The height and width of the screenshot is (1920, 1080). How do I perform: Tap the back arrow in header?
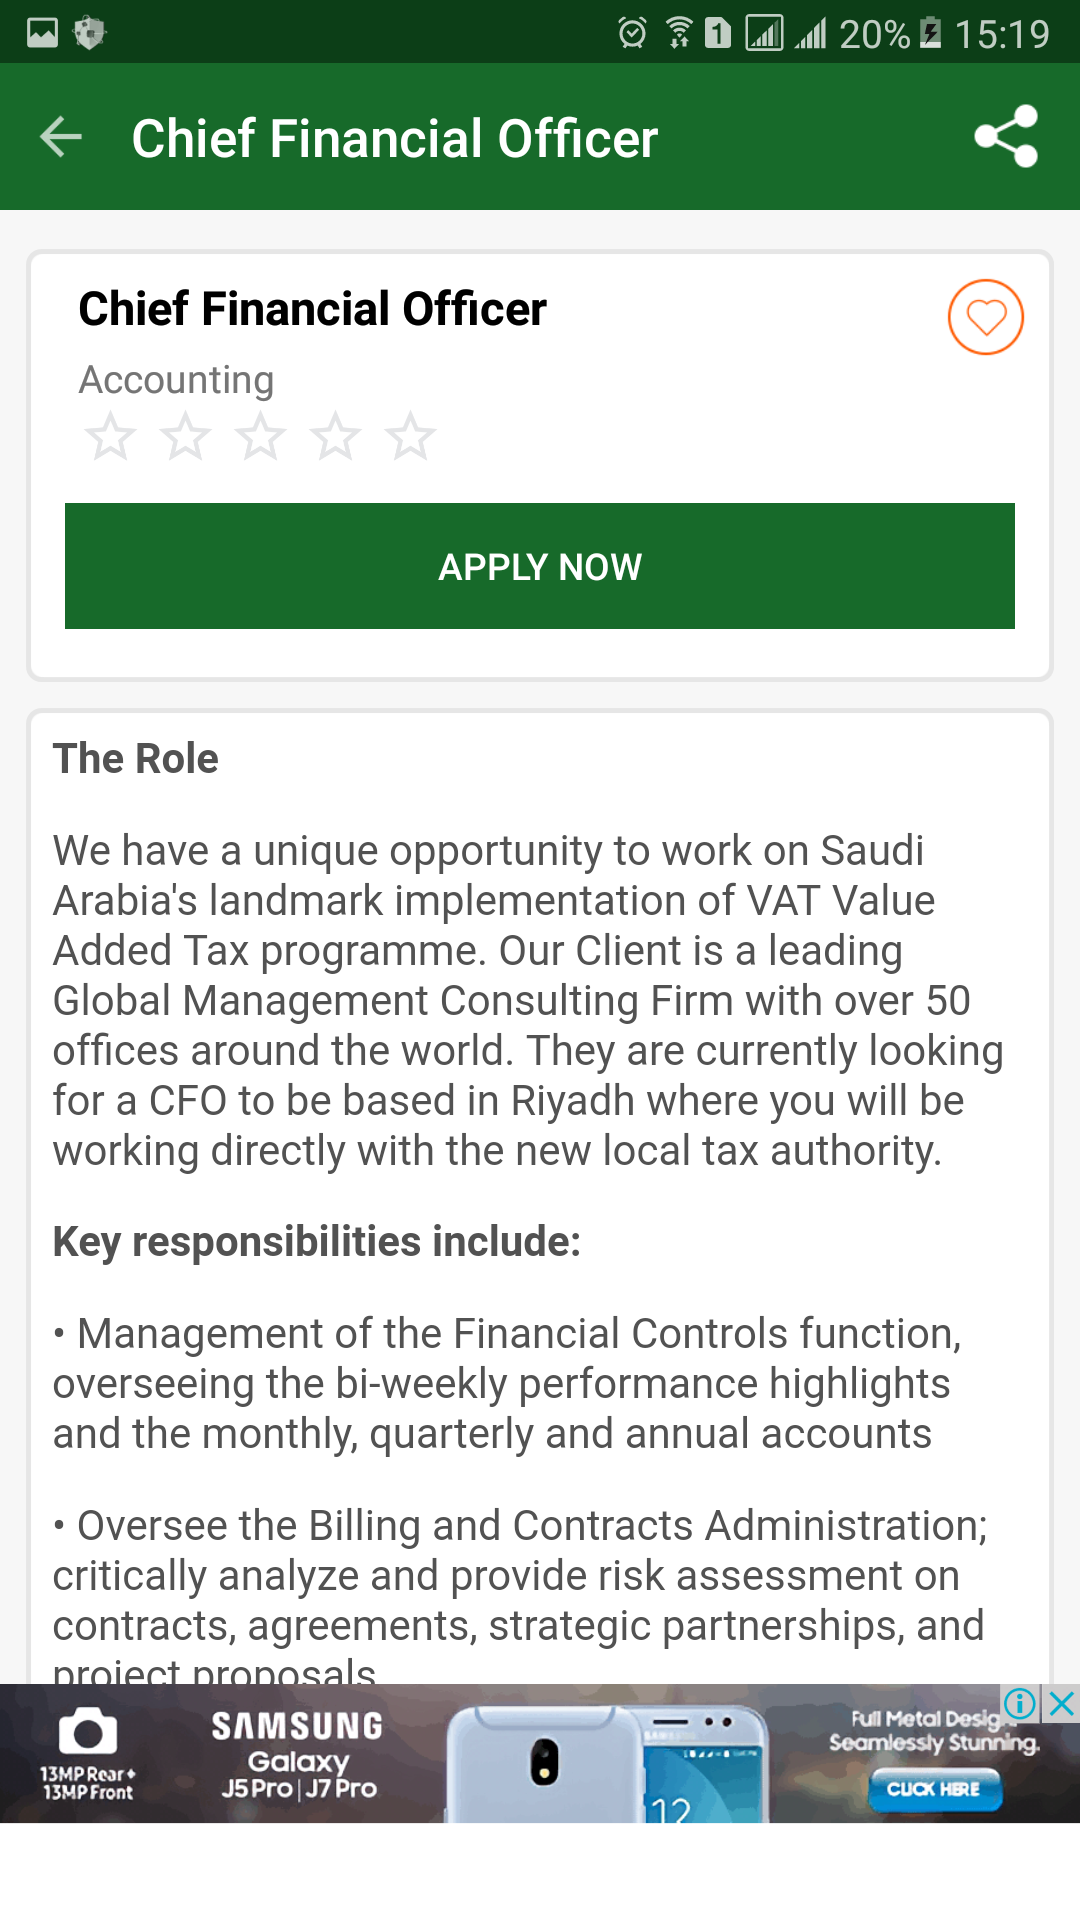(61, 137)
